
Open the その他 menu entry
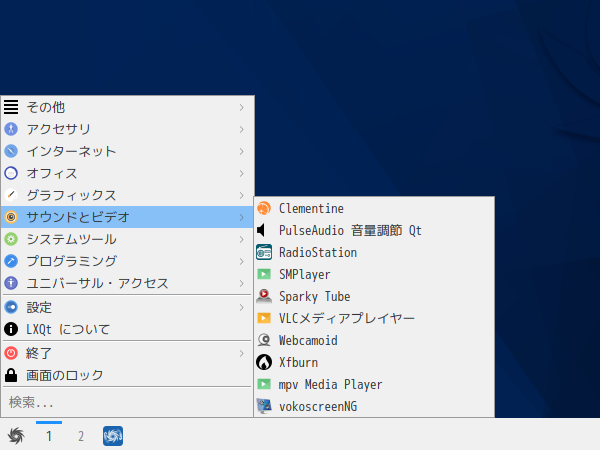[127, 107]
